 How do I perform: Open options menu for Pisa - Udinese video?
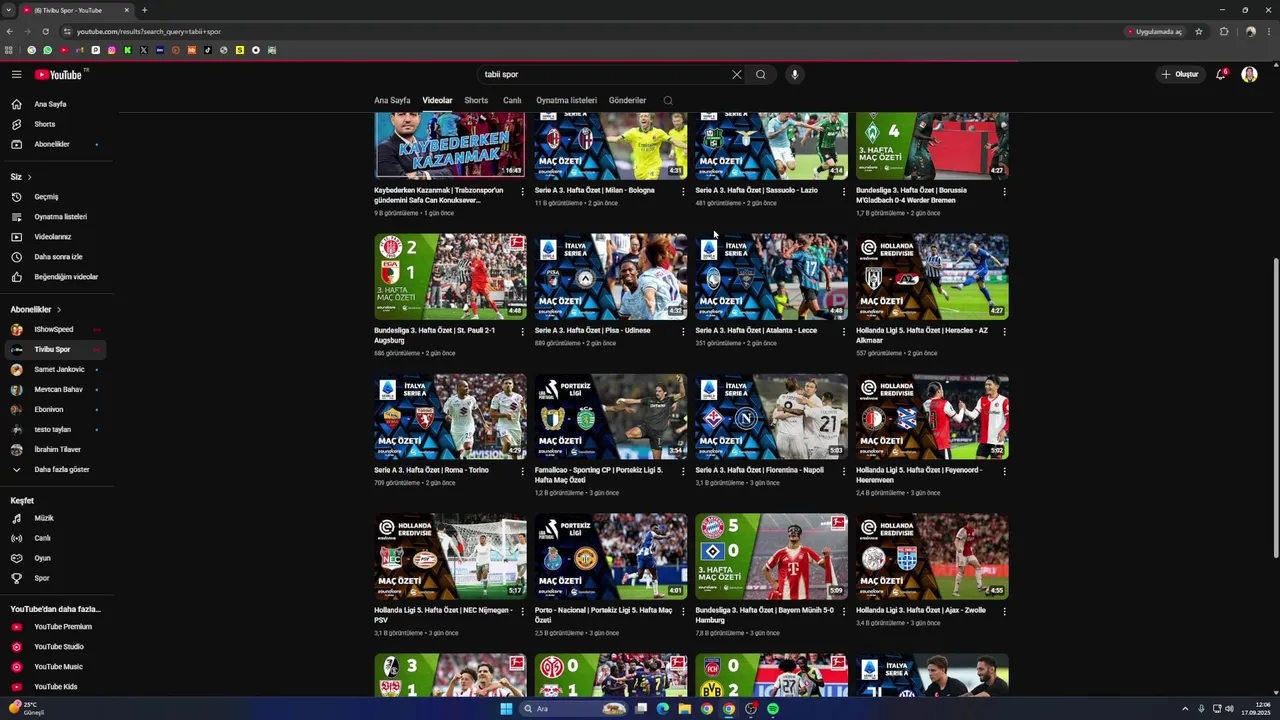(683, 331)
